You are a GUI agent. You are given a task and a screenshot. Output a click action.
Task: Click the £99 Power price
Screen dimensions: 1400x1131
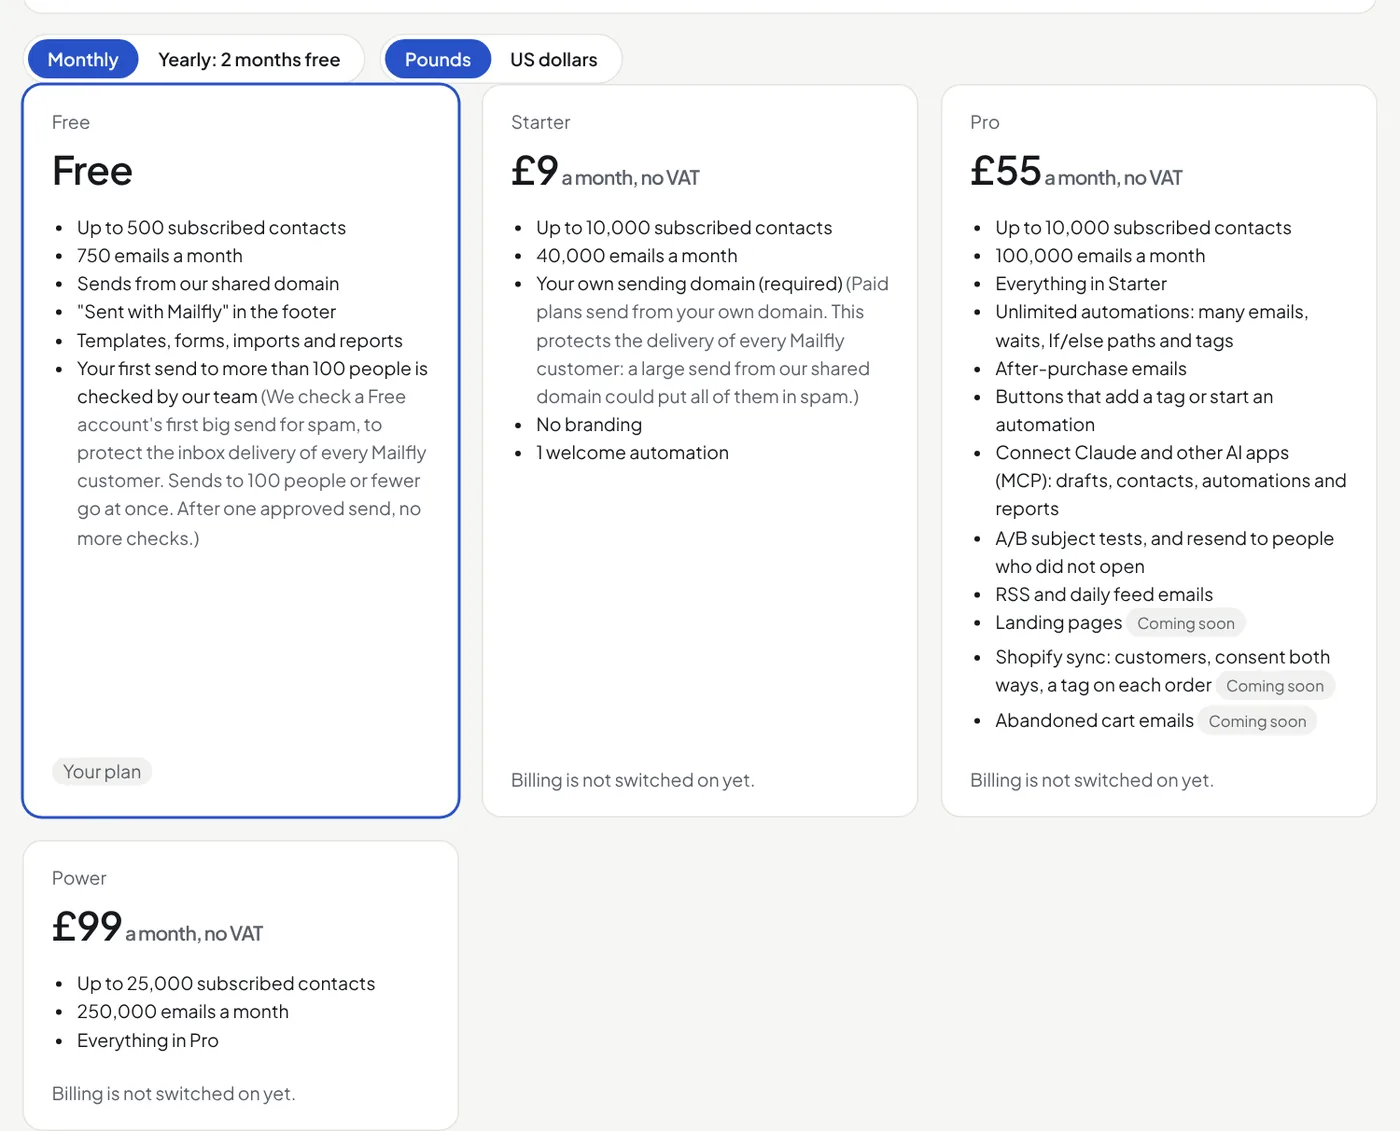(87, 927)
